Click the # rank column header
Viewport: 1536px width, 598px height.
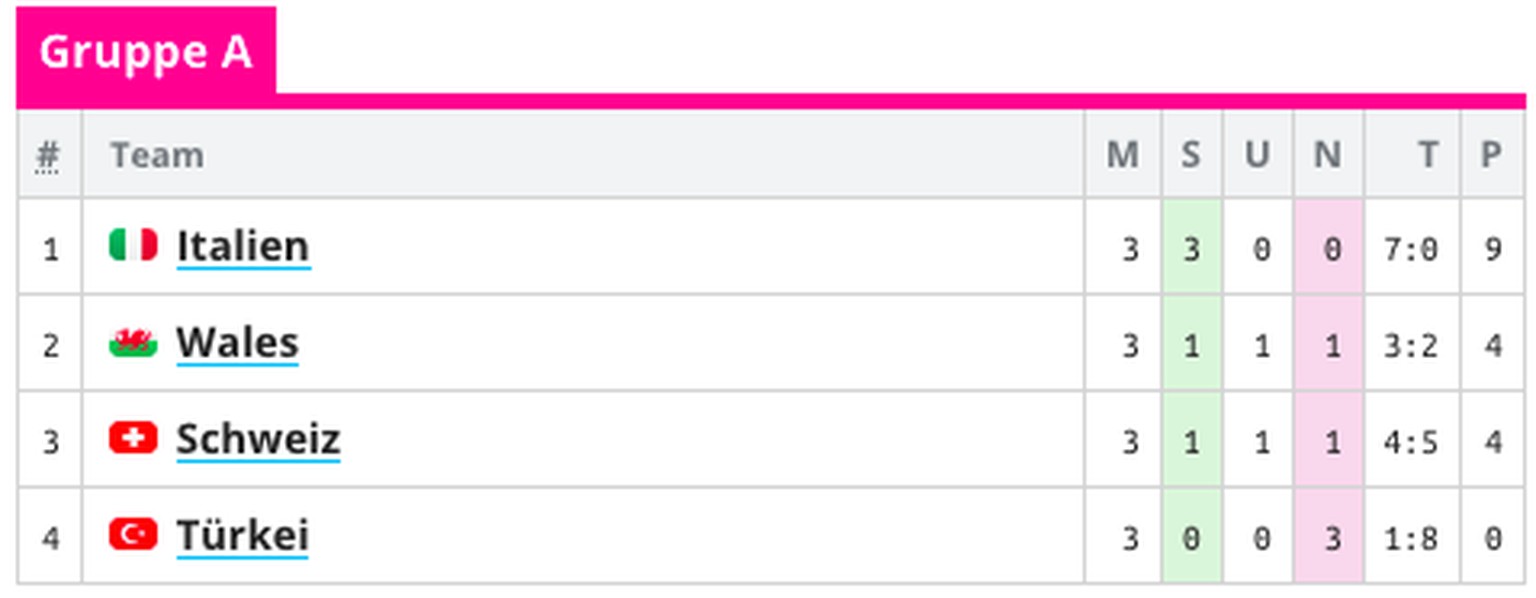click(48, 155)
